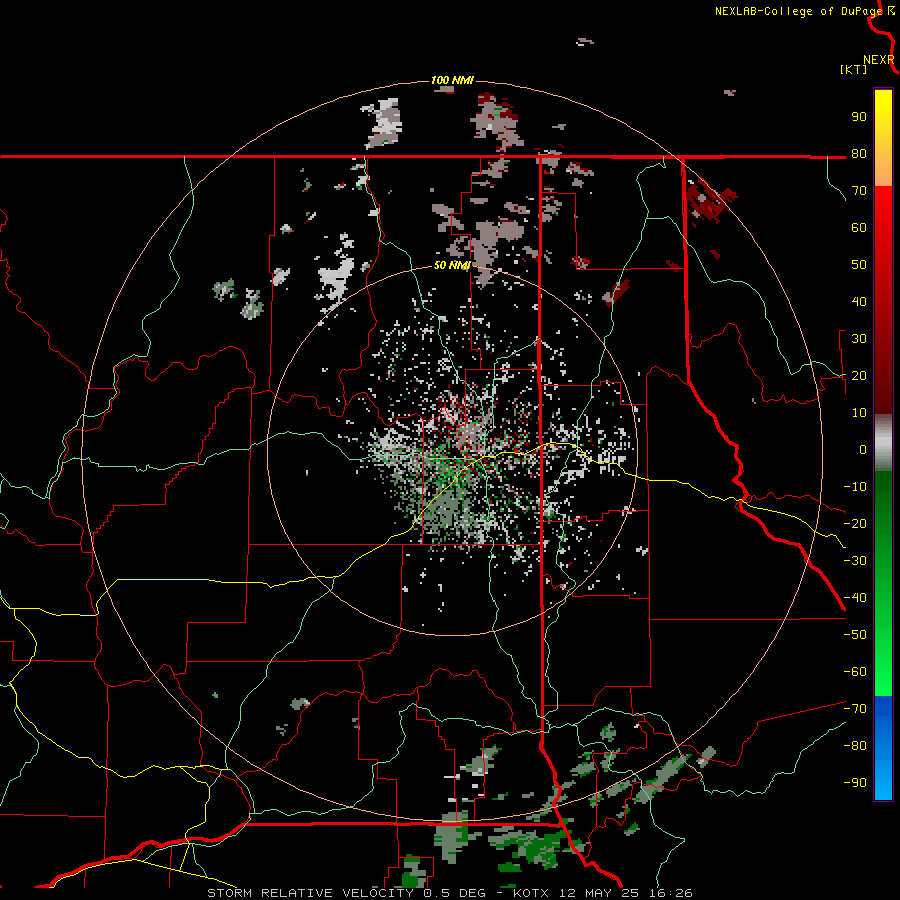The image size is (900, 900).
Task: Click the 30 value on velocity scale
Action: click(859, 339)
